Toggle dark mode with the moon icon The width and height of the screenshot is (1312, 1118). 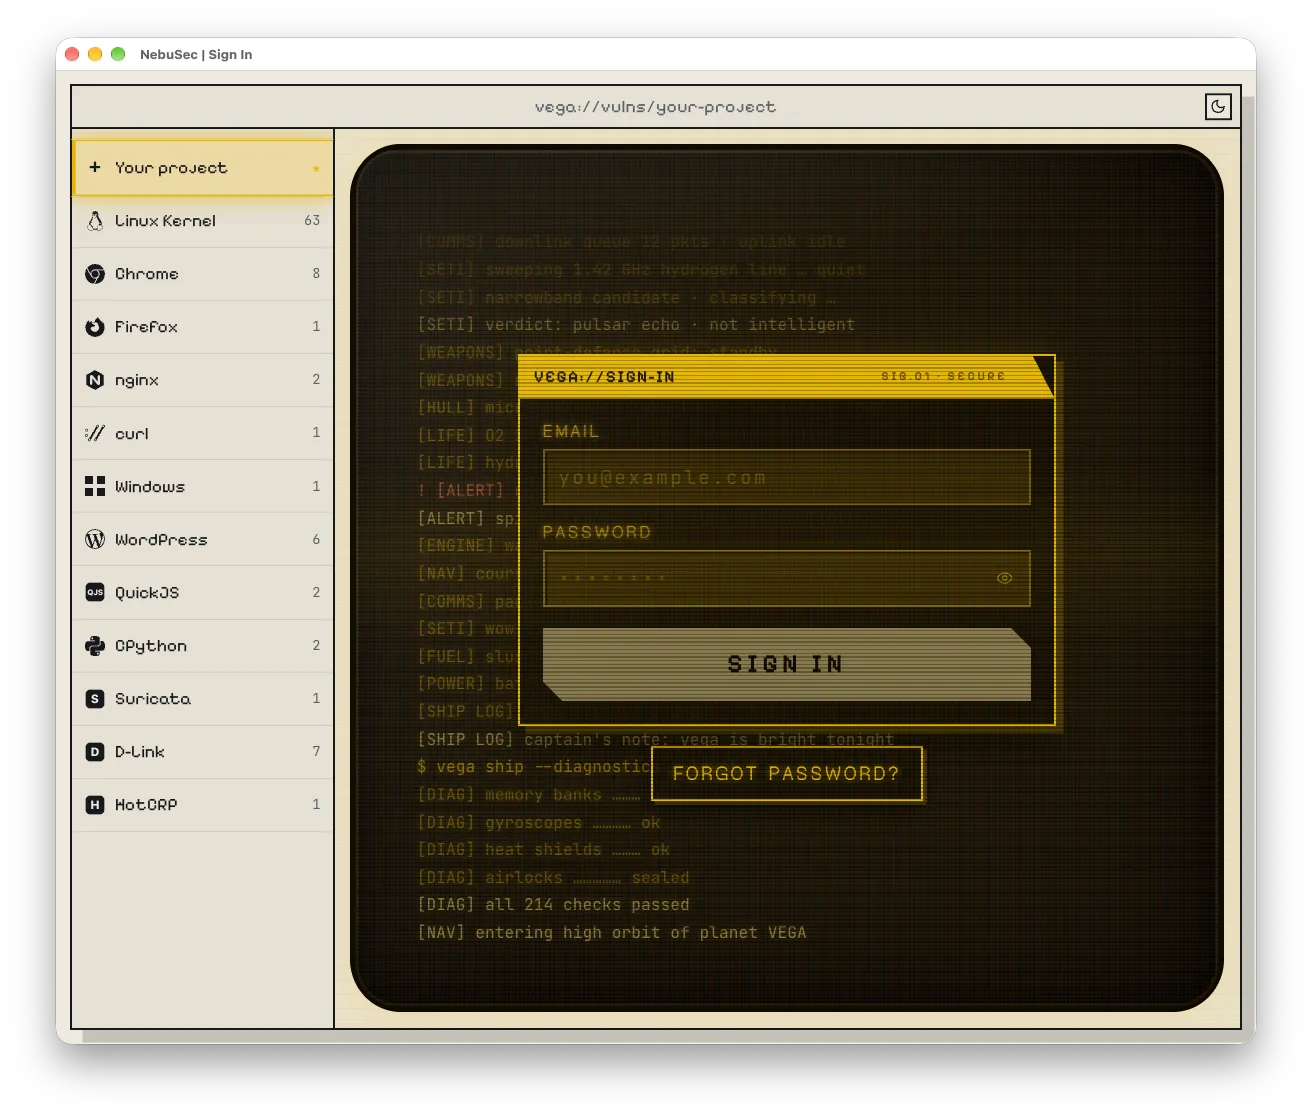coord(1218,106)
